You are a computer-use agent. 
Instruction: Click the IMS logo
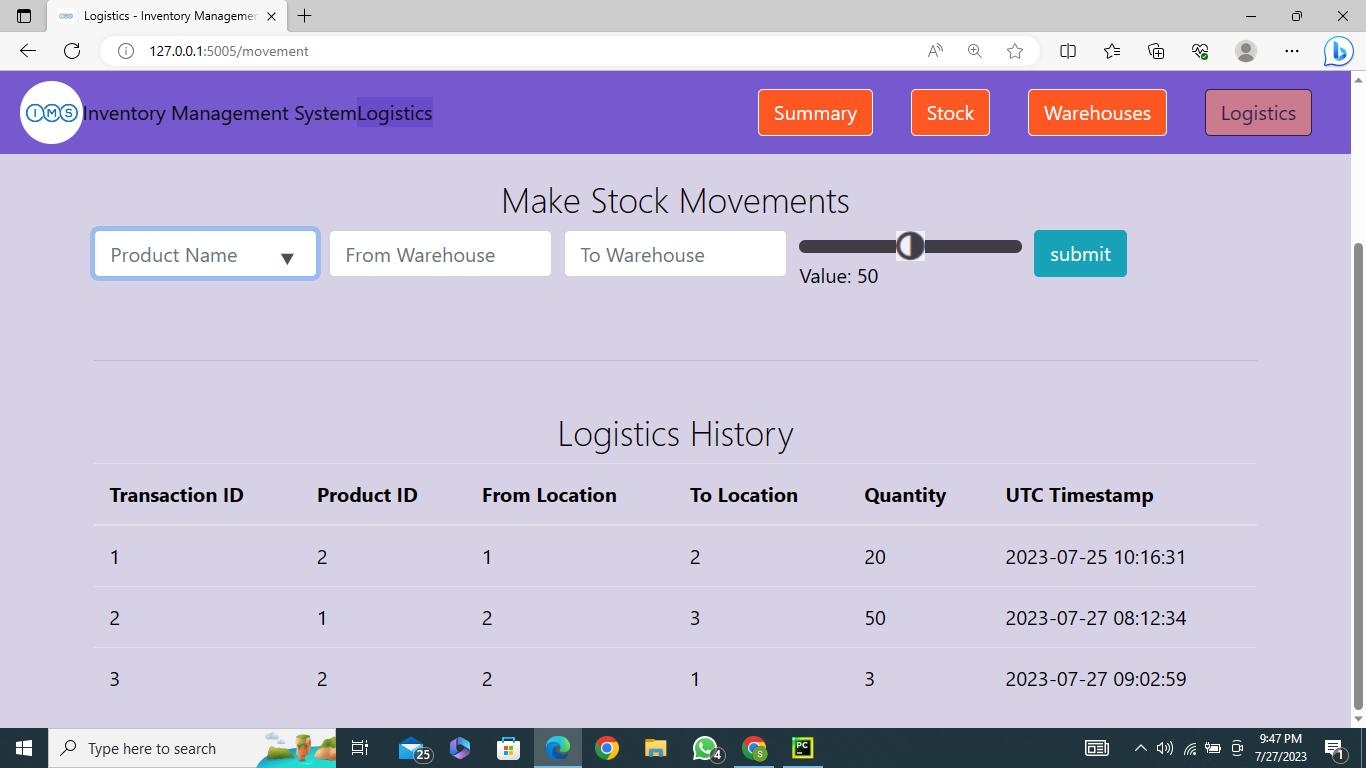click(x=51, y=112)
